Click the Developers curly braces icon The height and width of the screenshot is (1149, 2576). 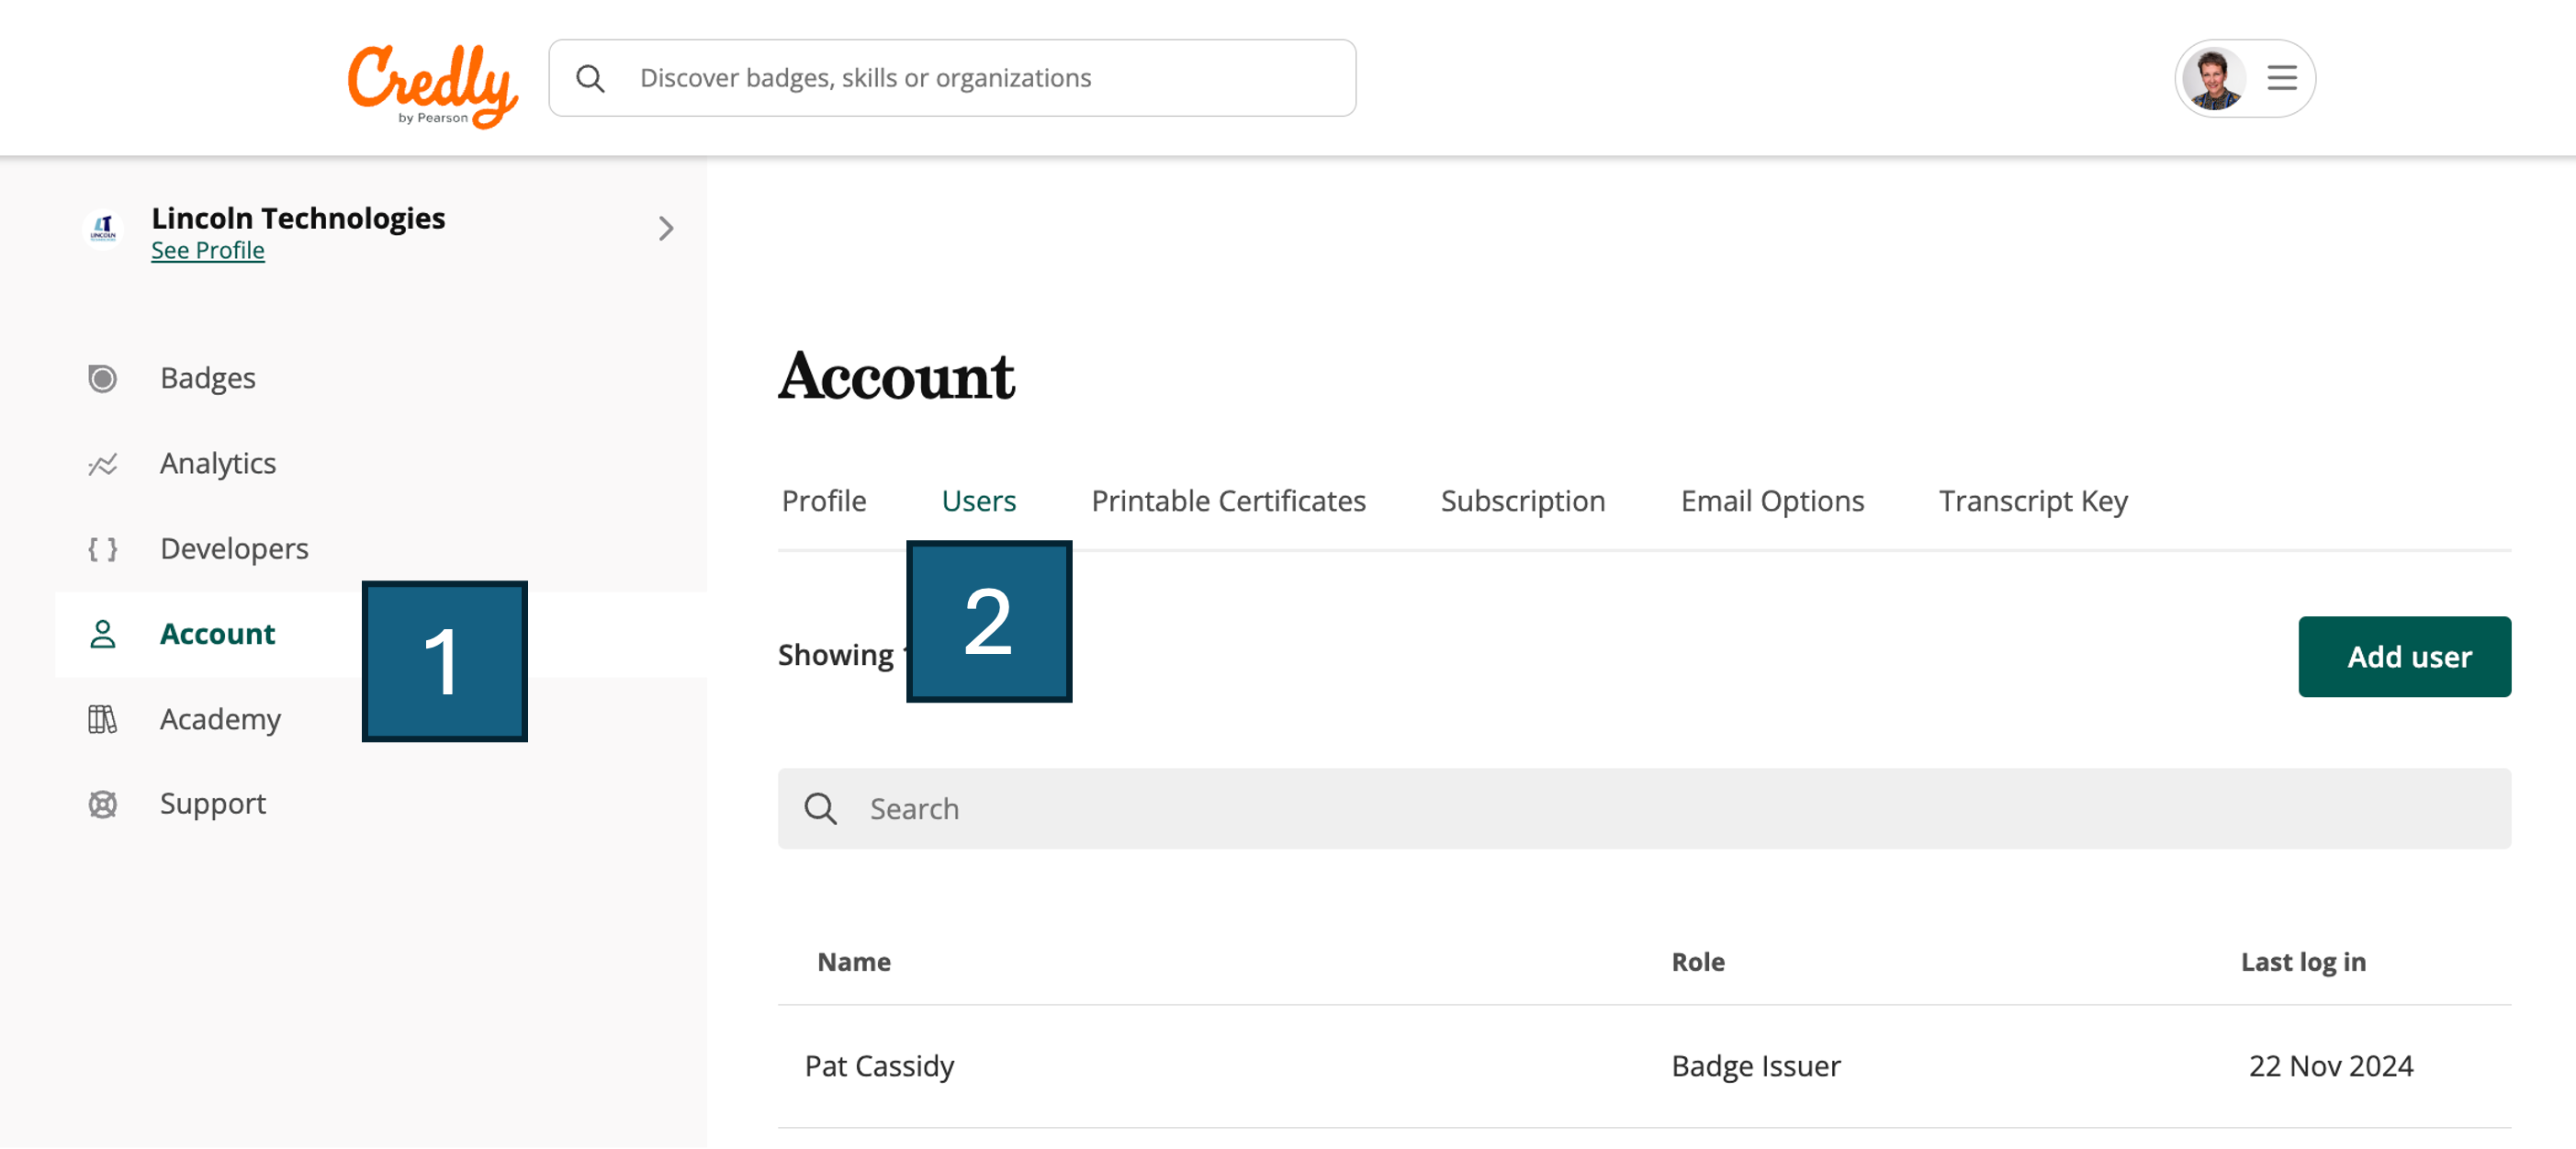click(x=103, y=549)
